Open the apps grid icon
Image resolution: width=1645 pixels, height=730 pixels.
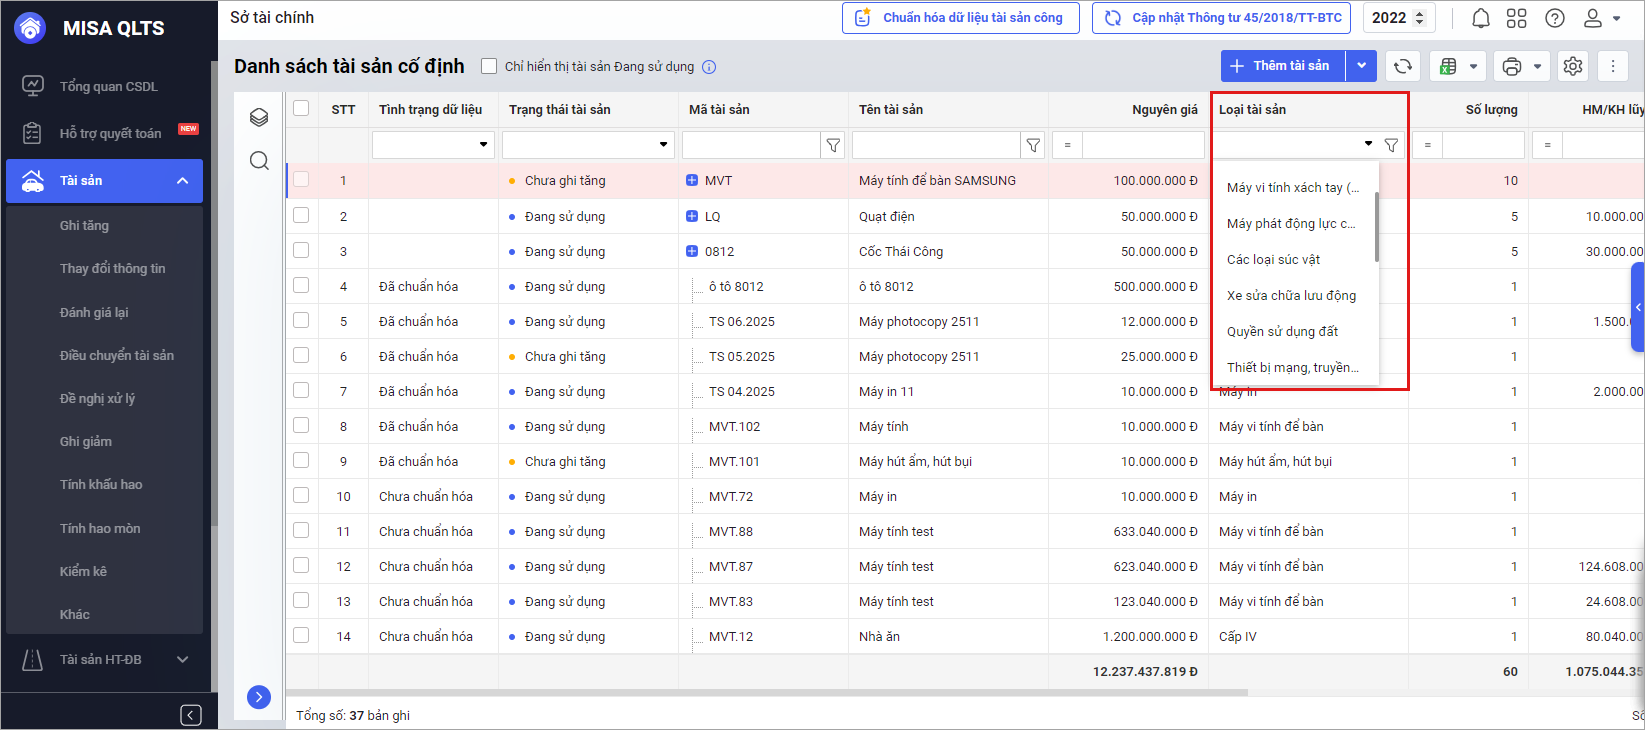point(1517,18)
